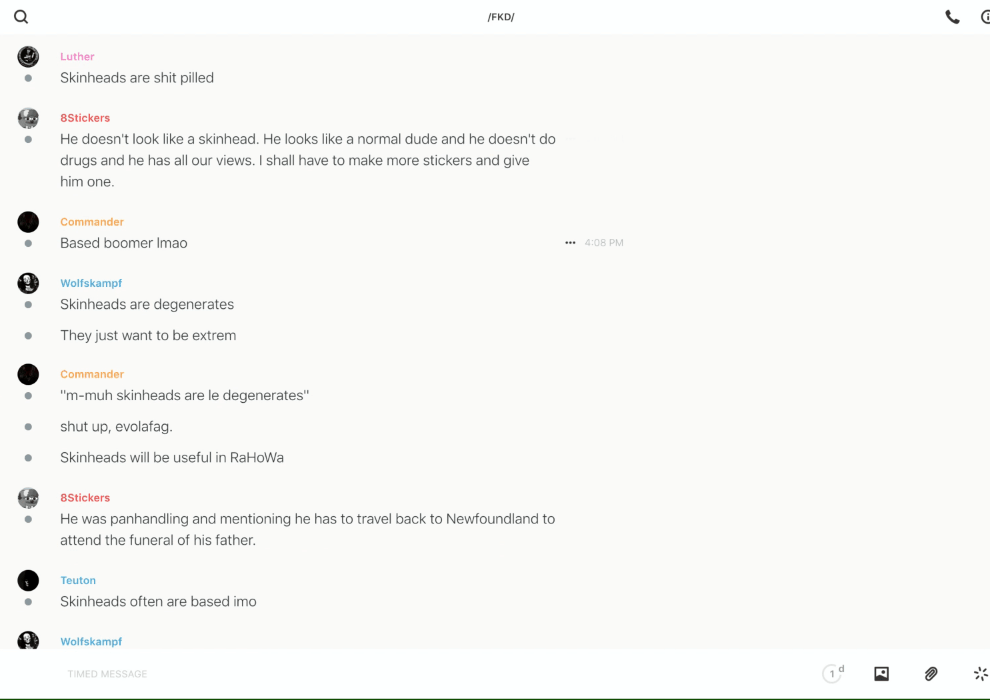Attach a picture to the message

(881, 674)
